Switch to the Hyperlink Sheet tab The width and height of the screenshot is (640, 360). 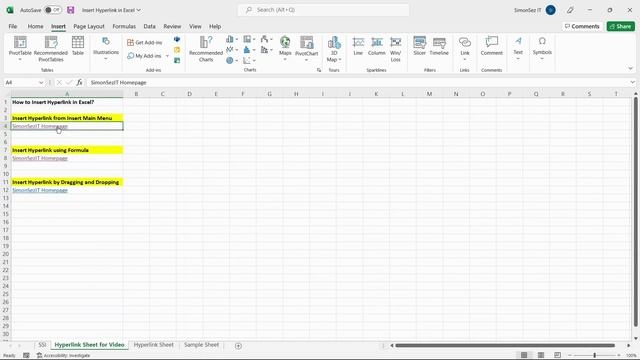coord(153,345)
